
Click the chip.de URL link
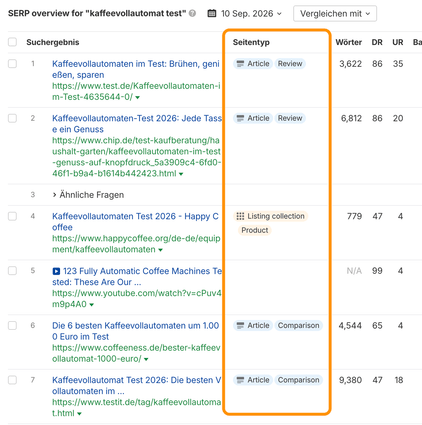click(x=136, y=157)
